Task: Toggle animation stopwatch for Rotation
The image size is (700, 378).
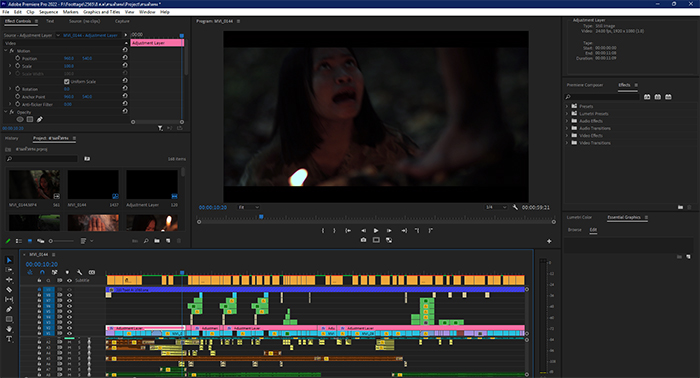Action: tap(18, 89)
